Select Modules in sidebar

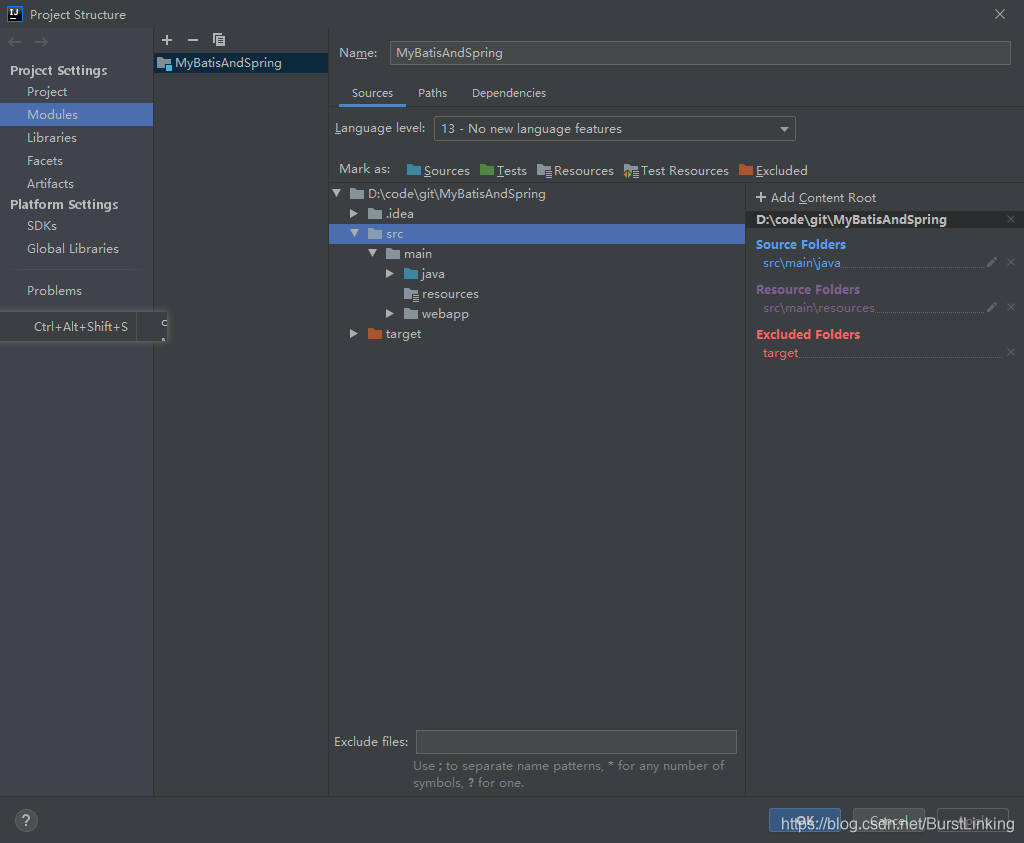tap(76, 114)
